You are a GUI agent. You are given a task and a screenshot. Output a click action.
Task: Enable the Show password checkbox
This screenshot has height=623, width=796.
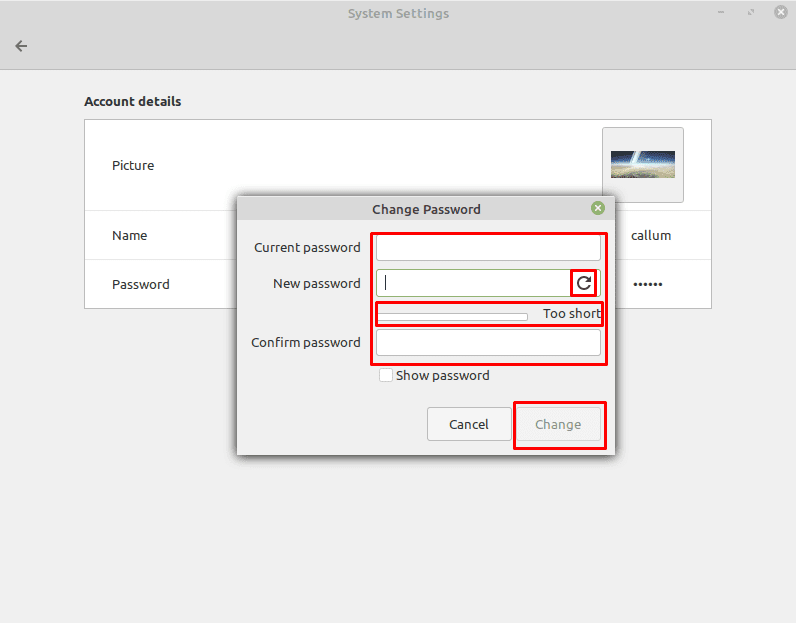[385, 375]
